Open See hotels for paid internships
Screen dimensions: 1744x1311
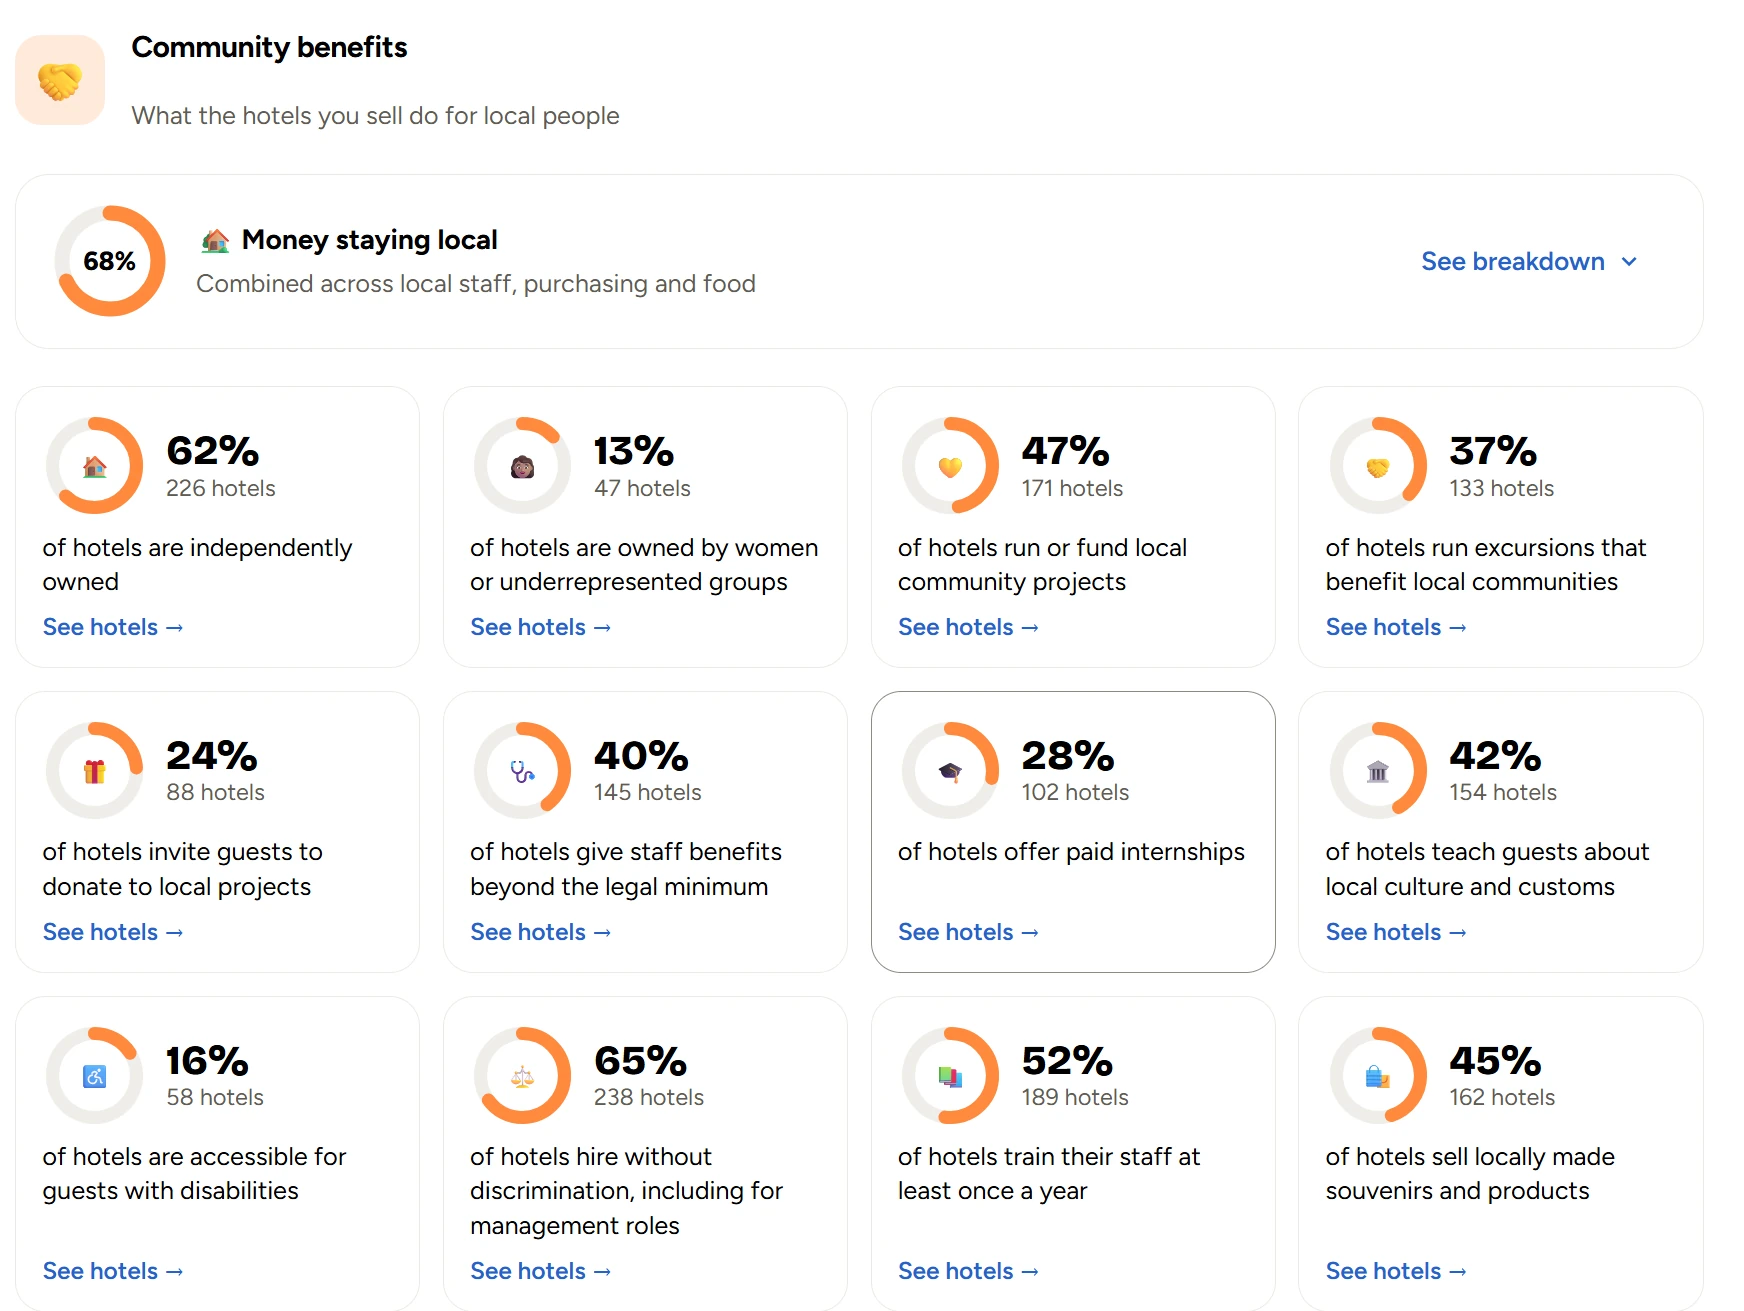click(x=968, y=932)
